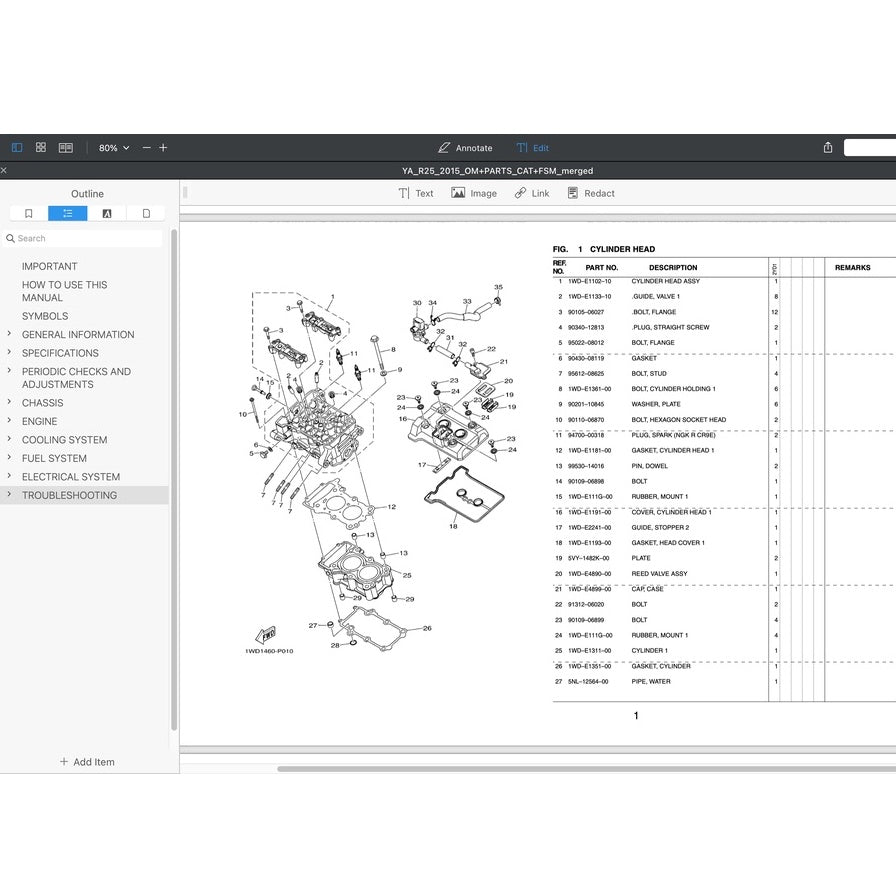
Task: Click Add Item in the outline
Action: click(87, 762)
